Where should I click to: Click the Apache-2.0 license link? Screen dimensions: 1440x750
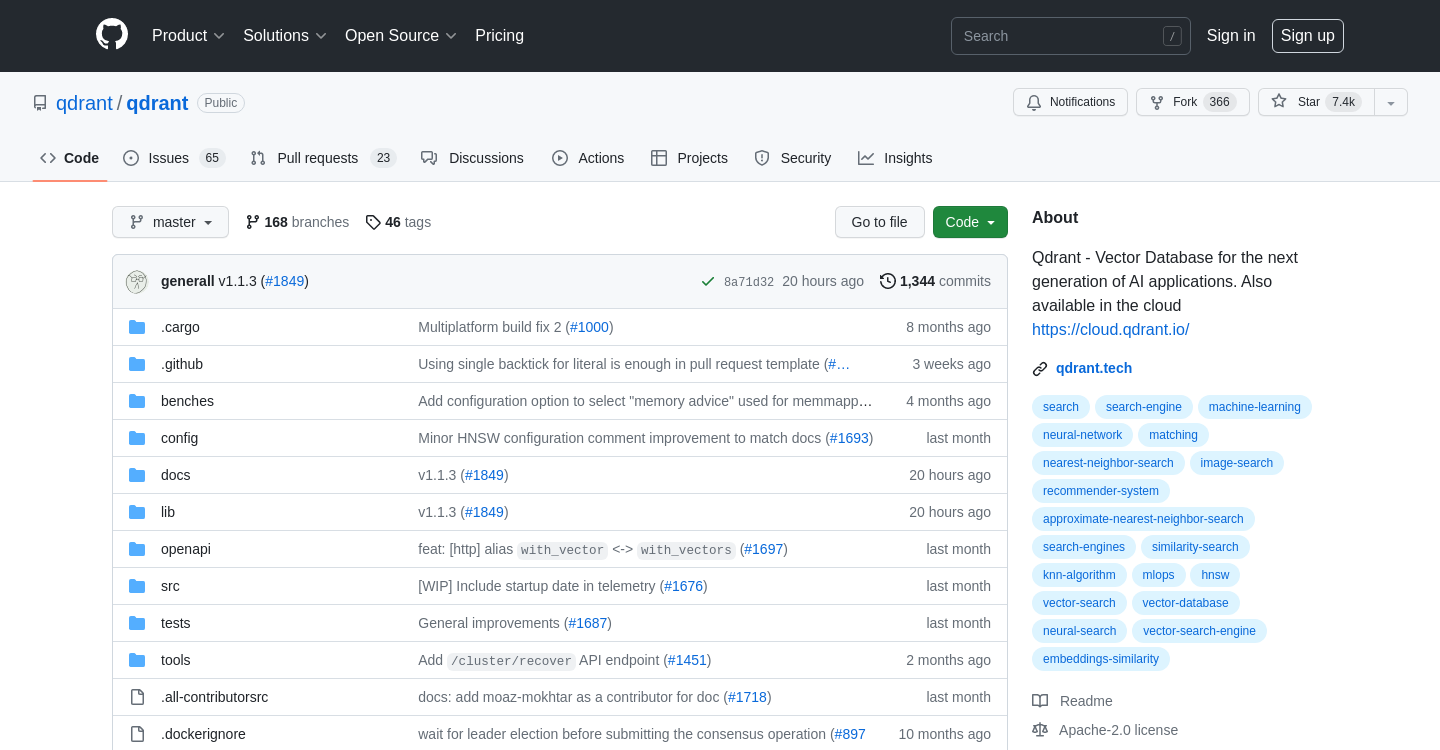pos(1118,730)
